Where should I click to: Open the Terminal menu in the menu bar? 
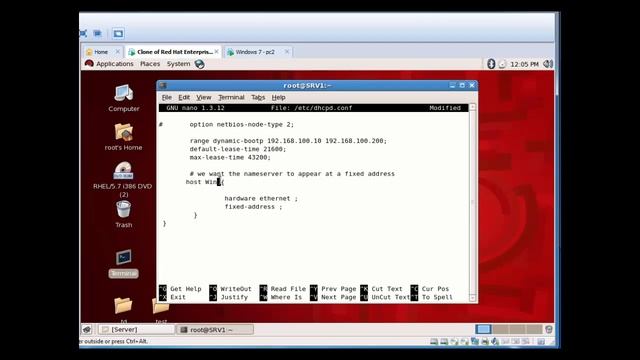coord(231,97)
